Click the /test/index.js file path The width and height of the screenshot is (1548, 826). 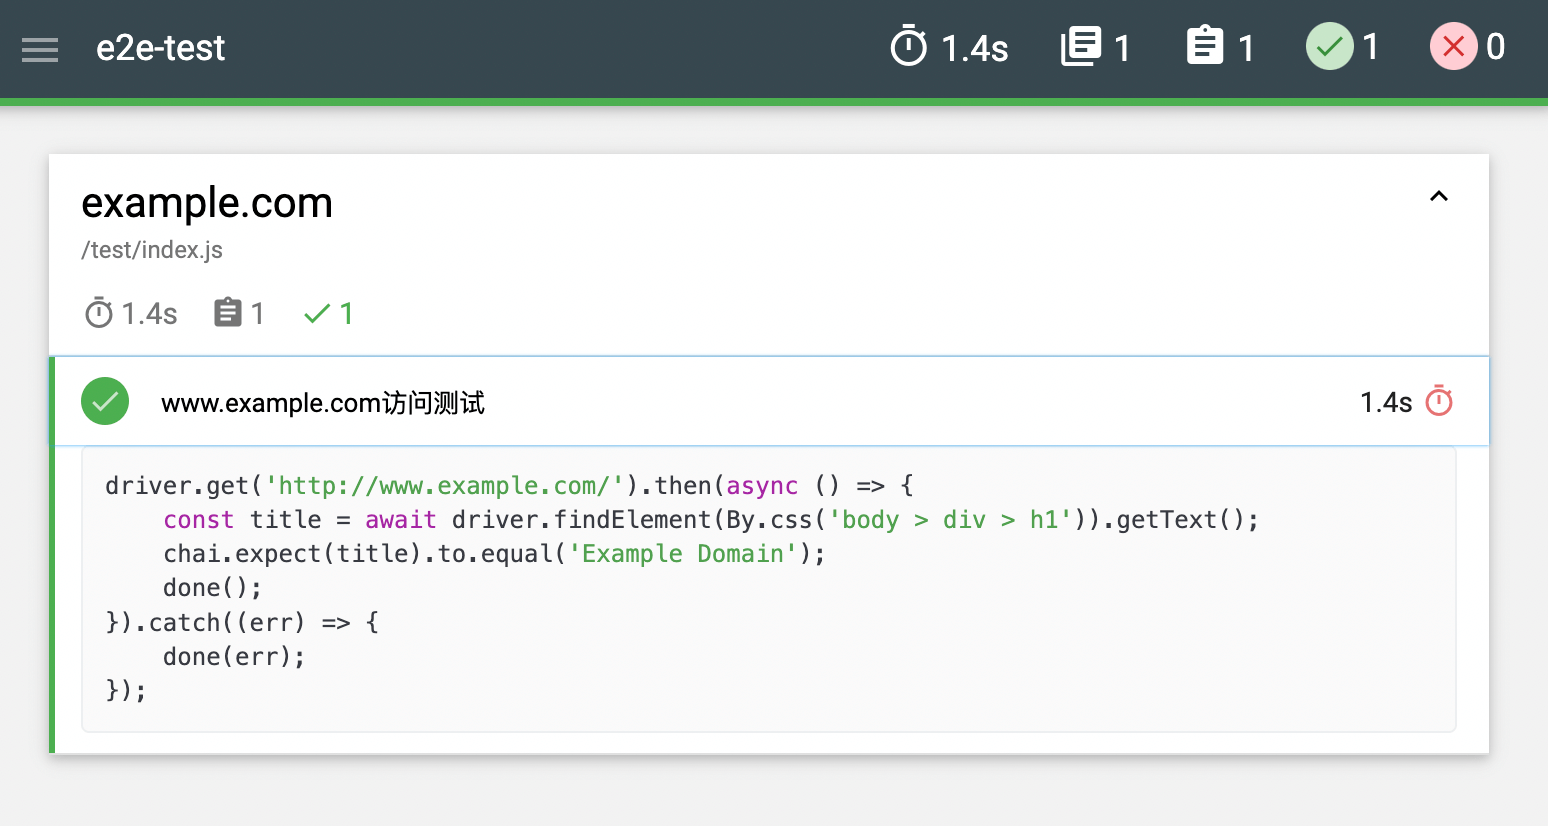coord(152,250)
